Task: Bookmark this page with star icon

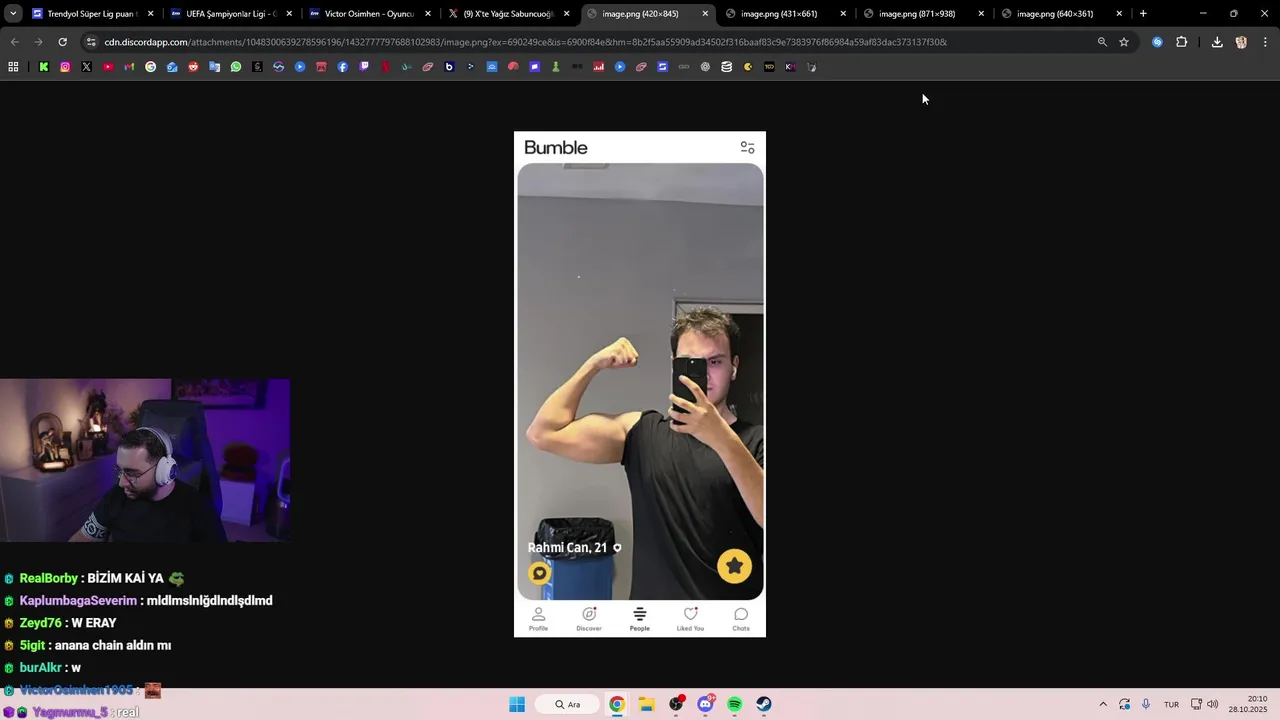Action: click(x=1124, y=42)
